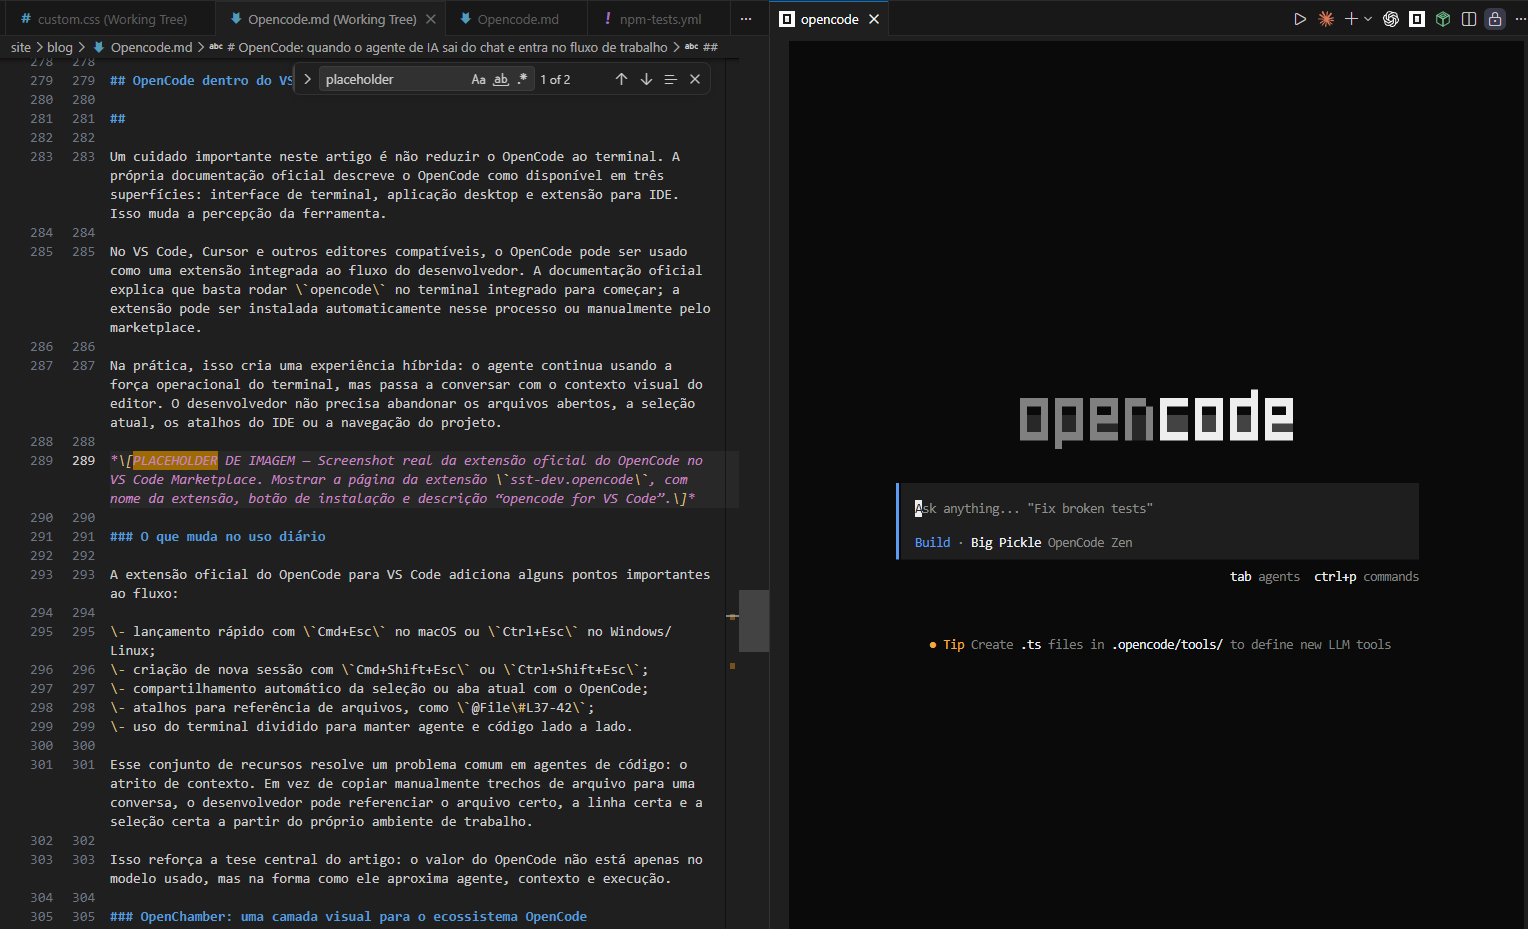Click the paragraph starting 'No VS Code, Cursor'

coord(410,289)
